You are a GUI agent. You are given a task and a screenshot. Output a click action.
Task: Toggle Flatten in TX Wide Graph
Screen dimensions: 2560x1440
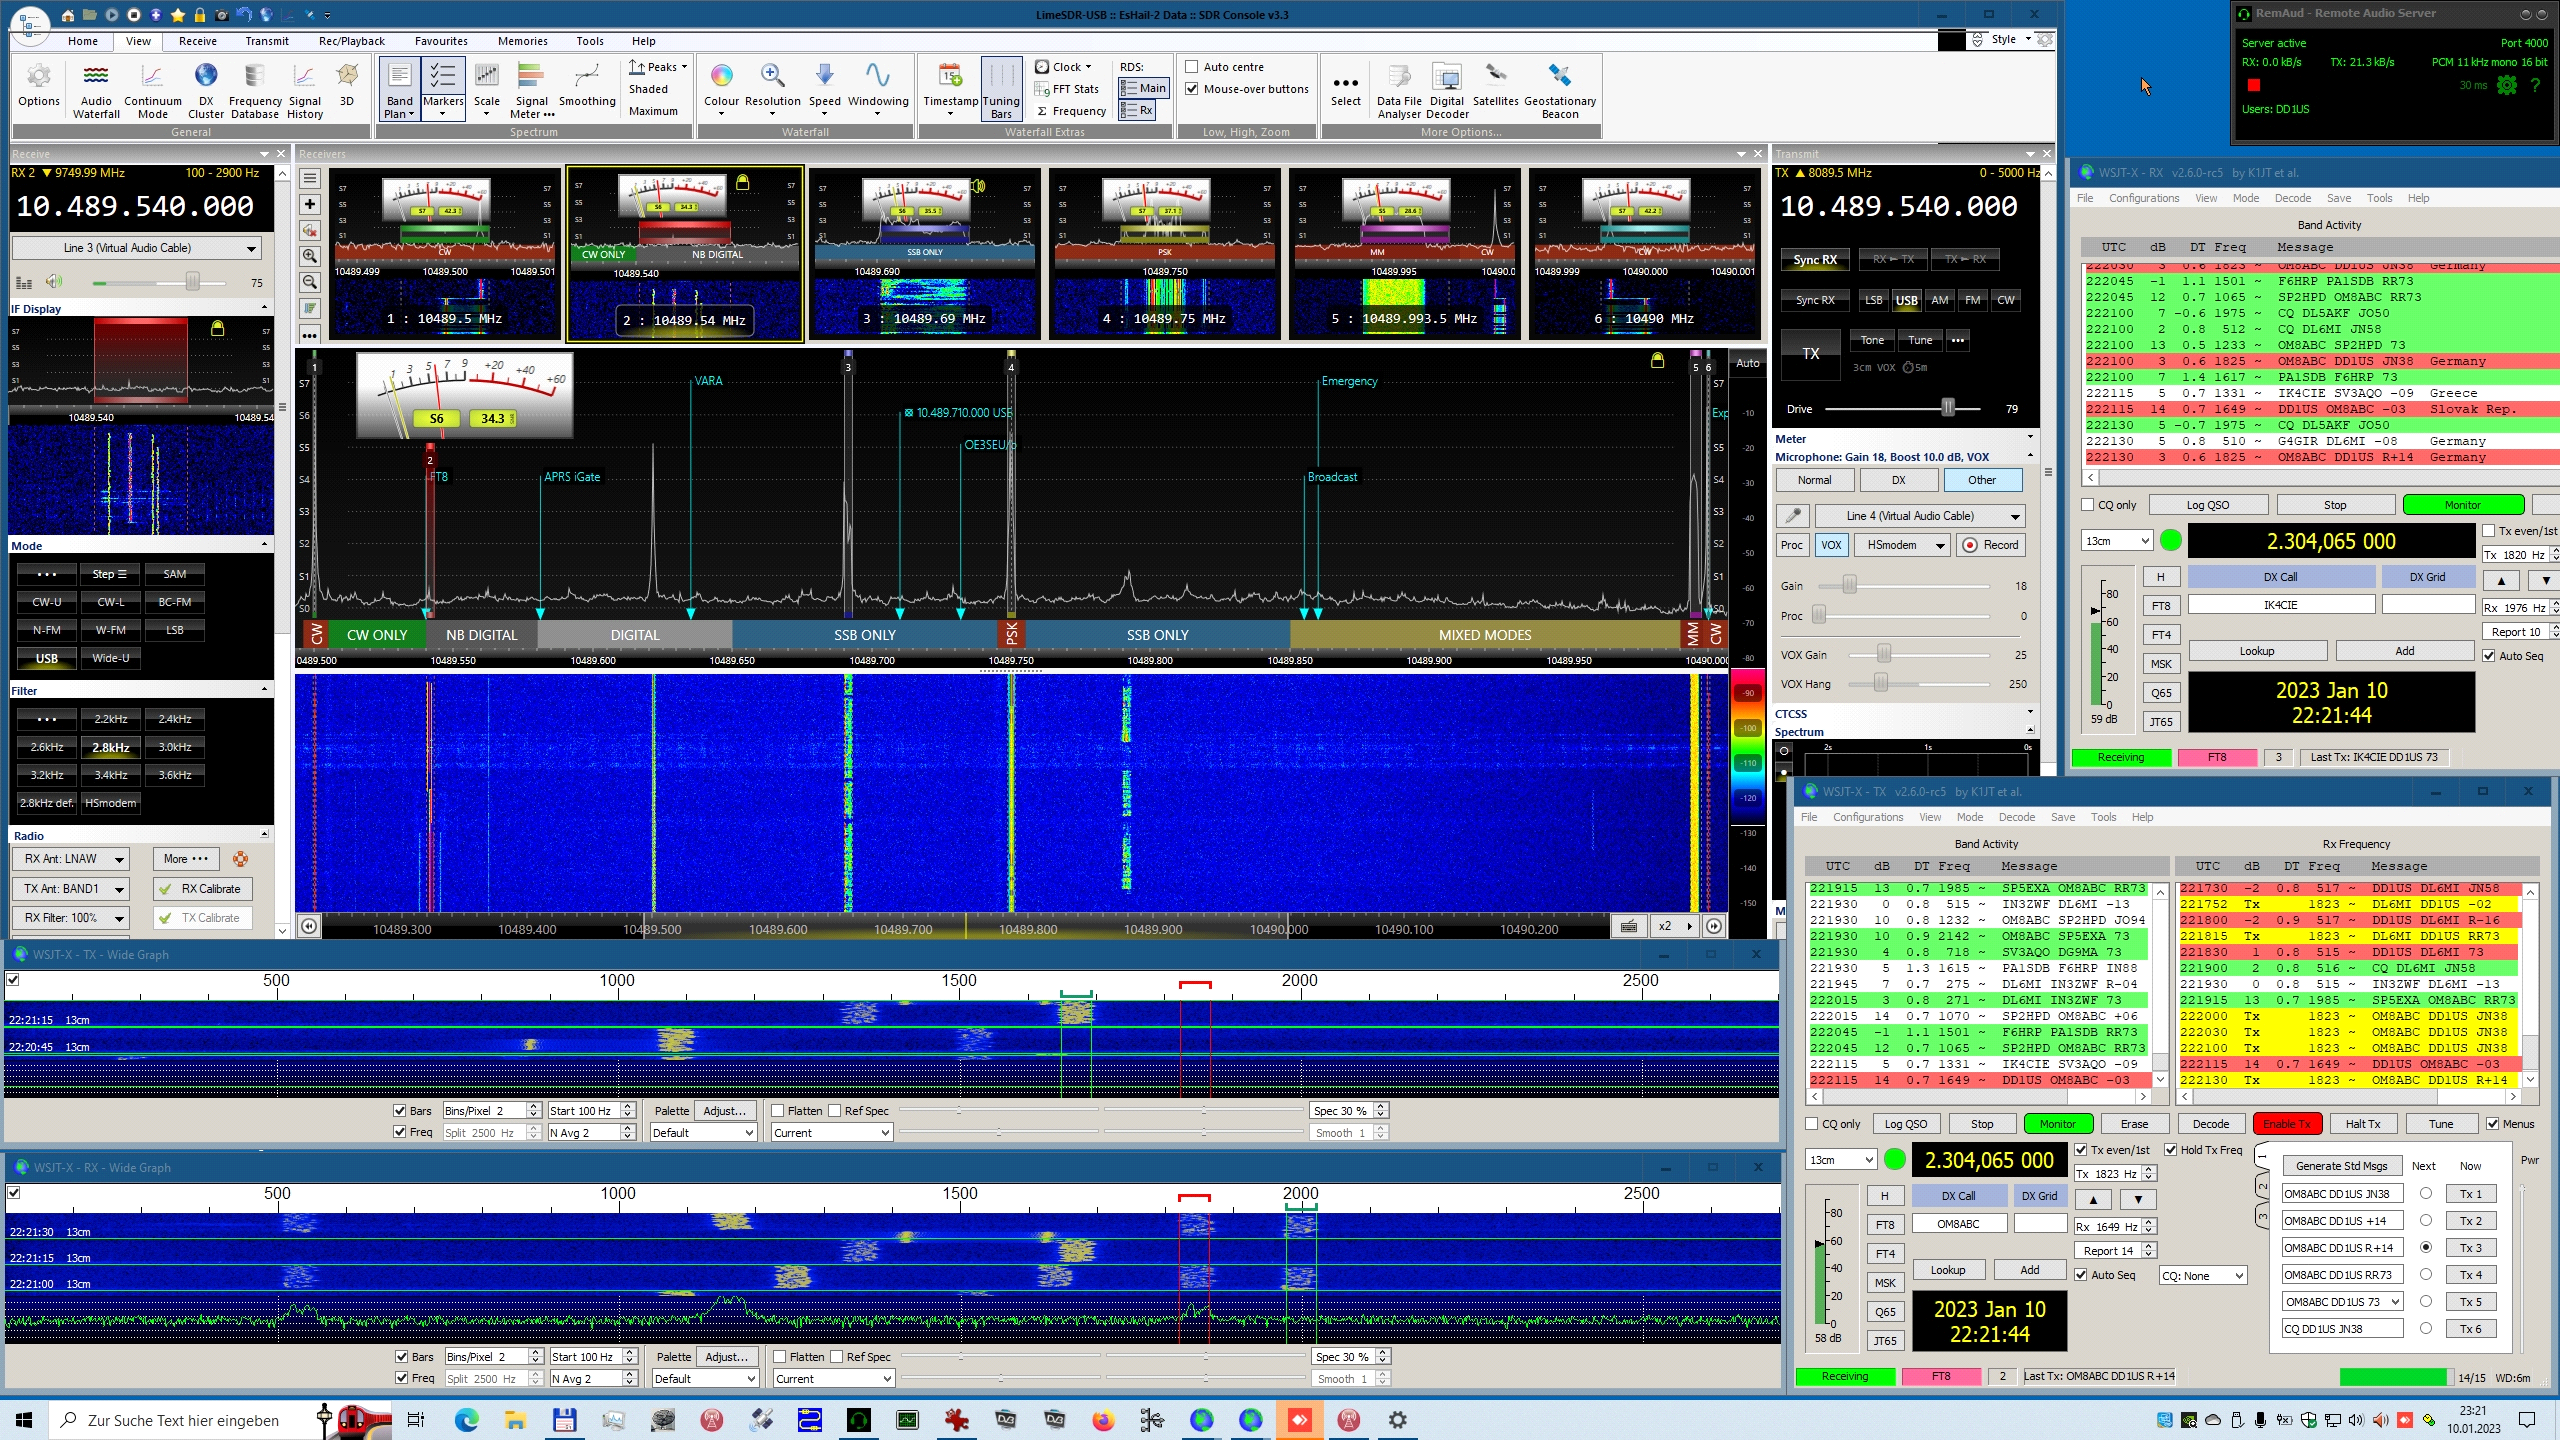click(x=778, y=1111)
